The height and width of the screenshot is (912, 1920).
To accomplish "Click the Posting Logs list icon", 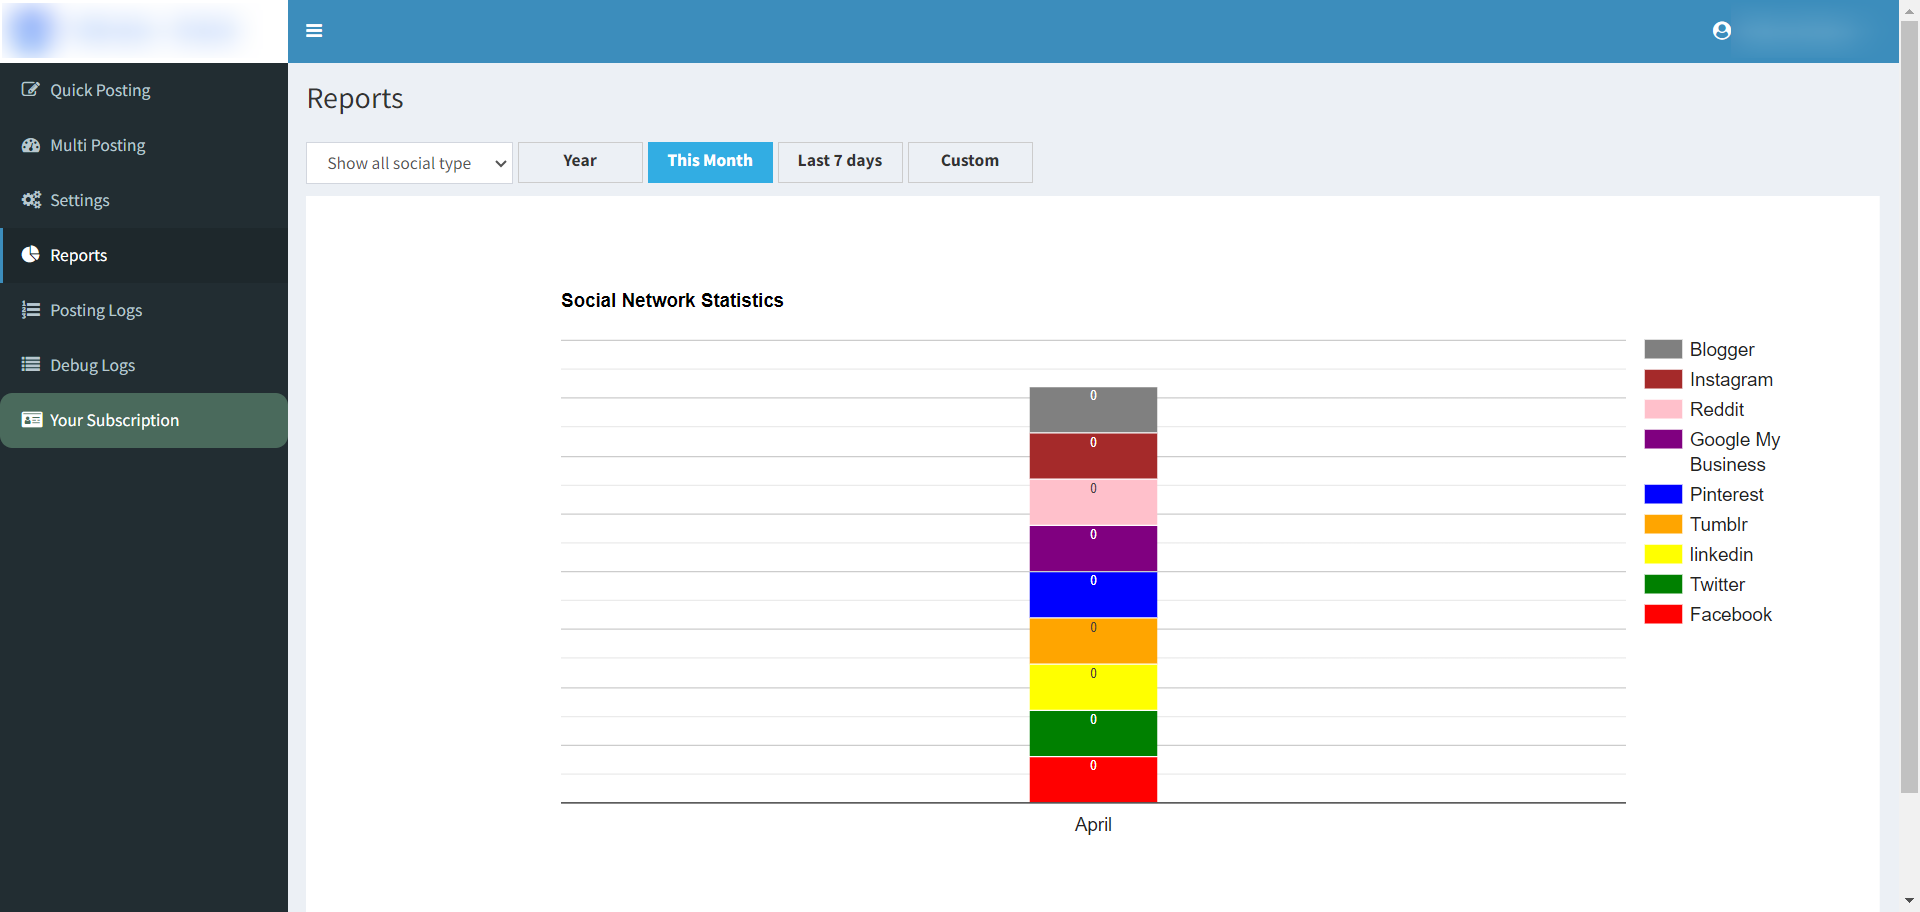I will [x=31, y=310].
